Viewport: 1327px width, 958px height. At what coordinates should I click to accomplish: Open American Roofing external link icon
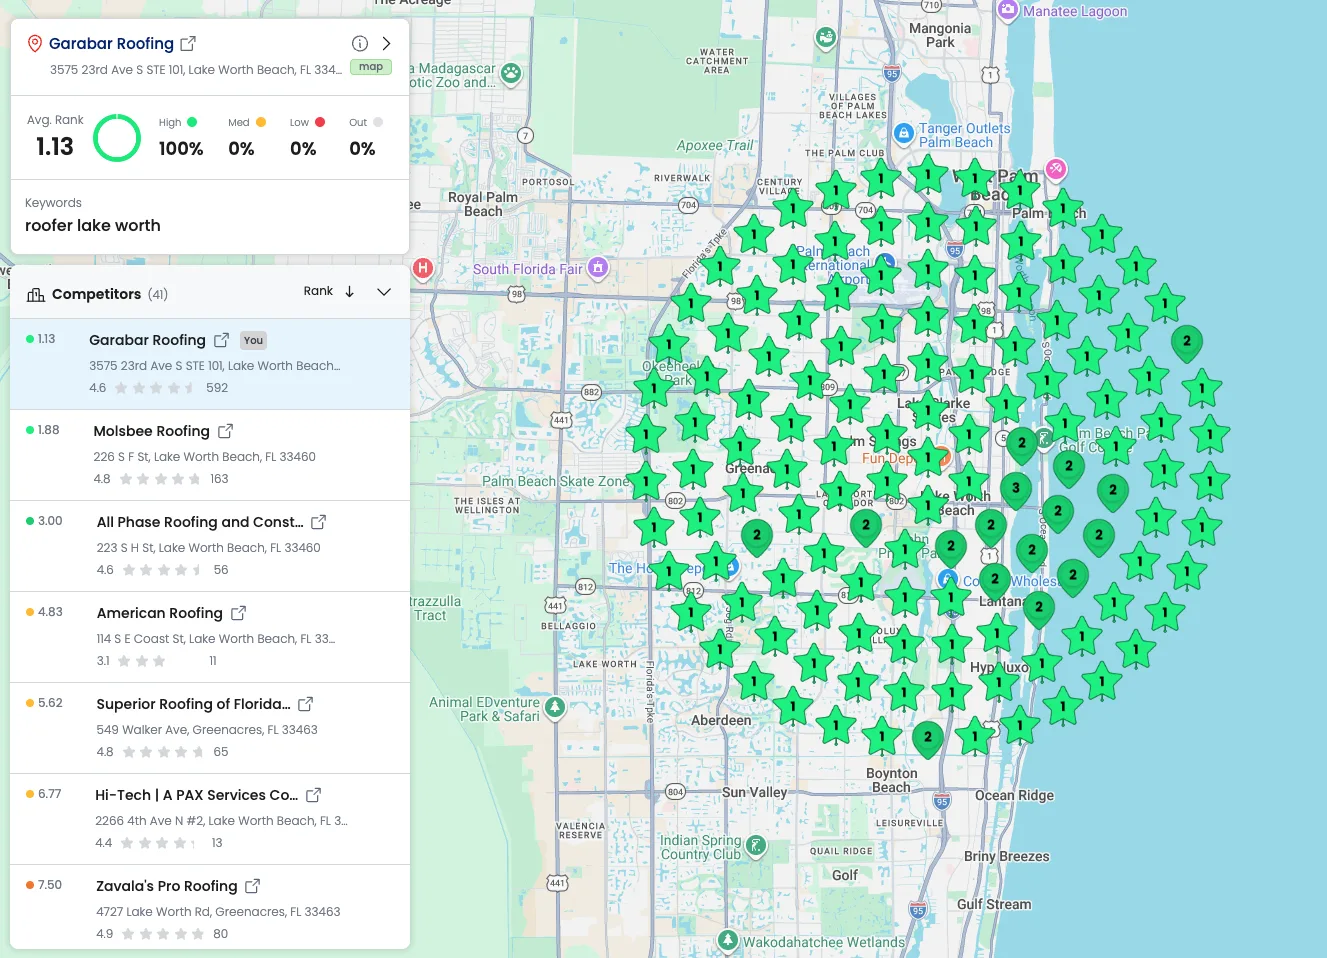coord(238,613)
